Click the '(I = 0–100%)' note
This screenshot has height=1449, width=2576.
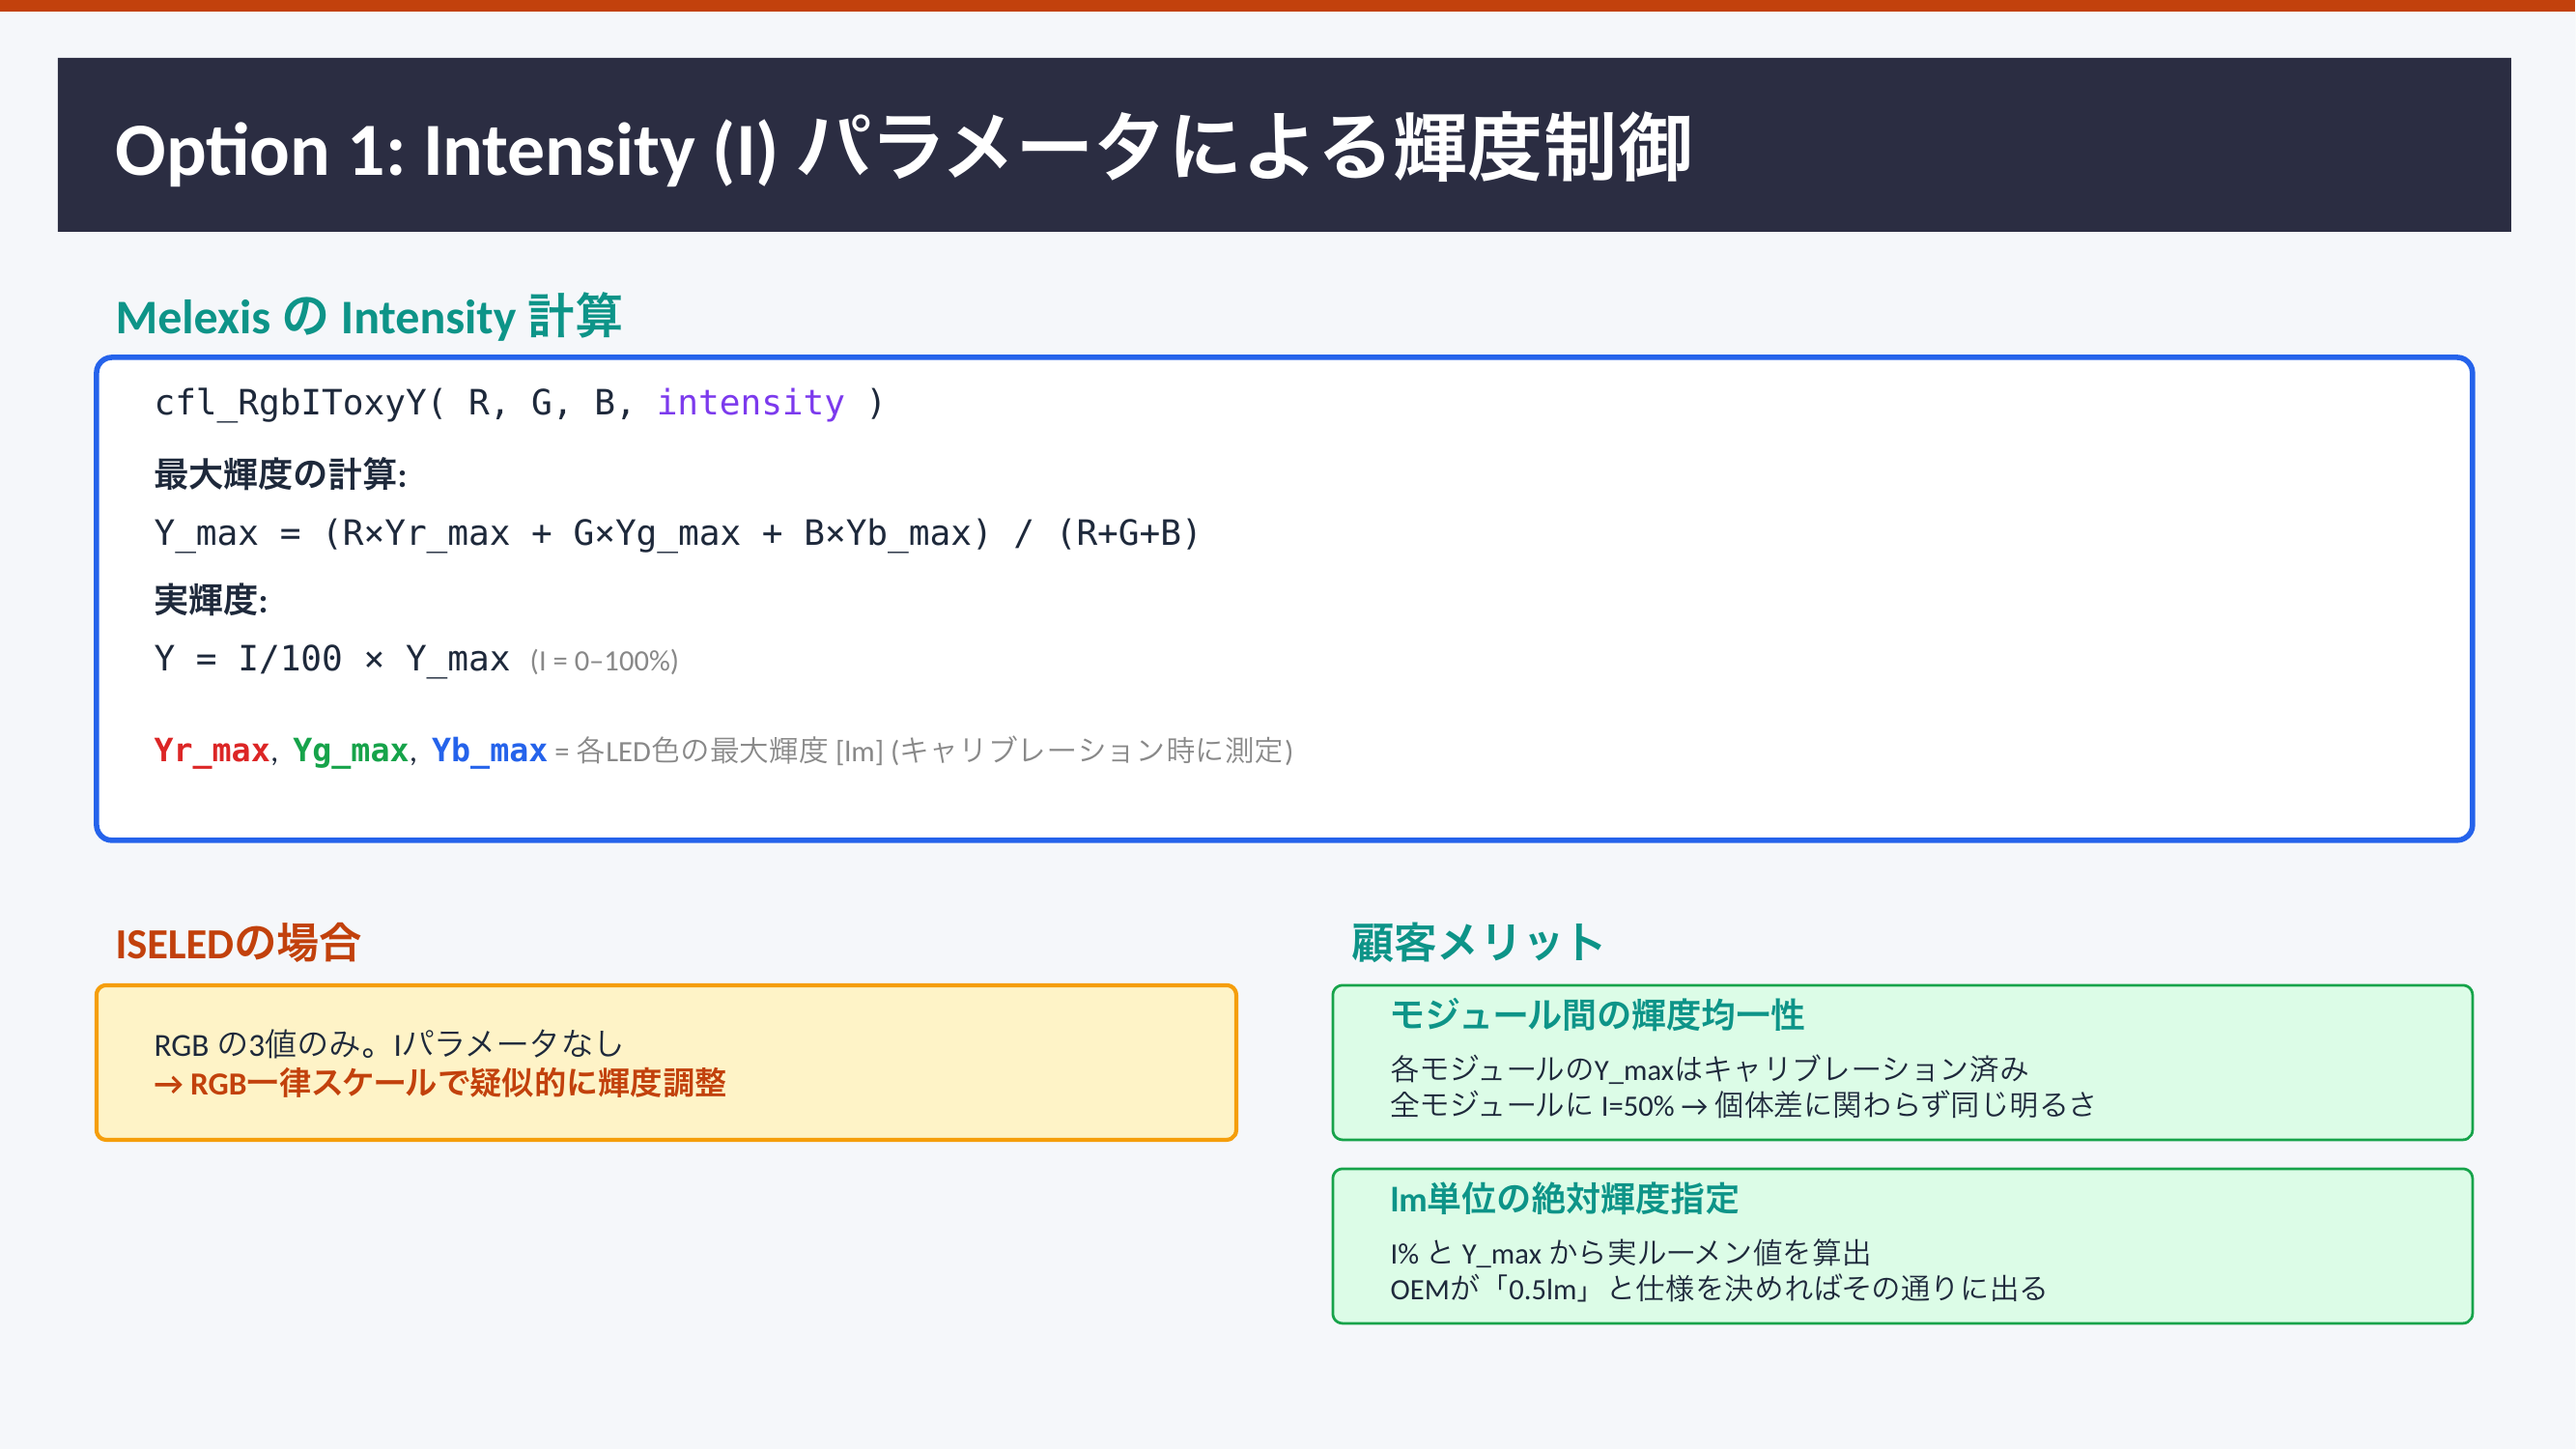point(604,661)
